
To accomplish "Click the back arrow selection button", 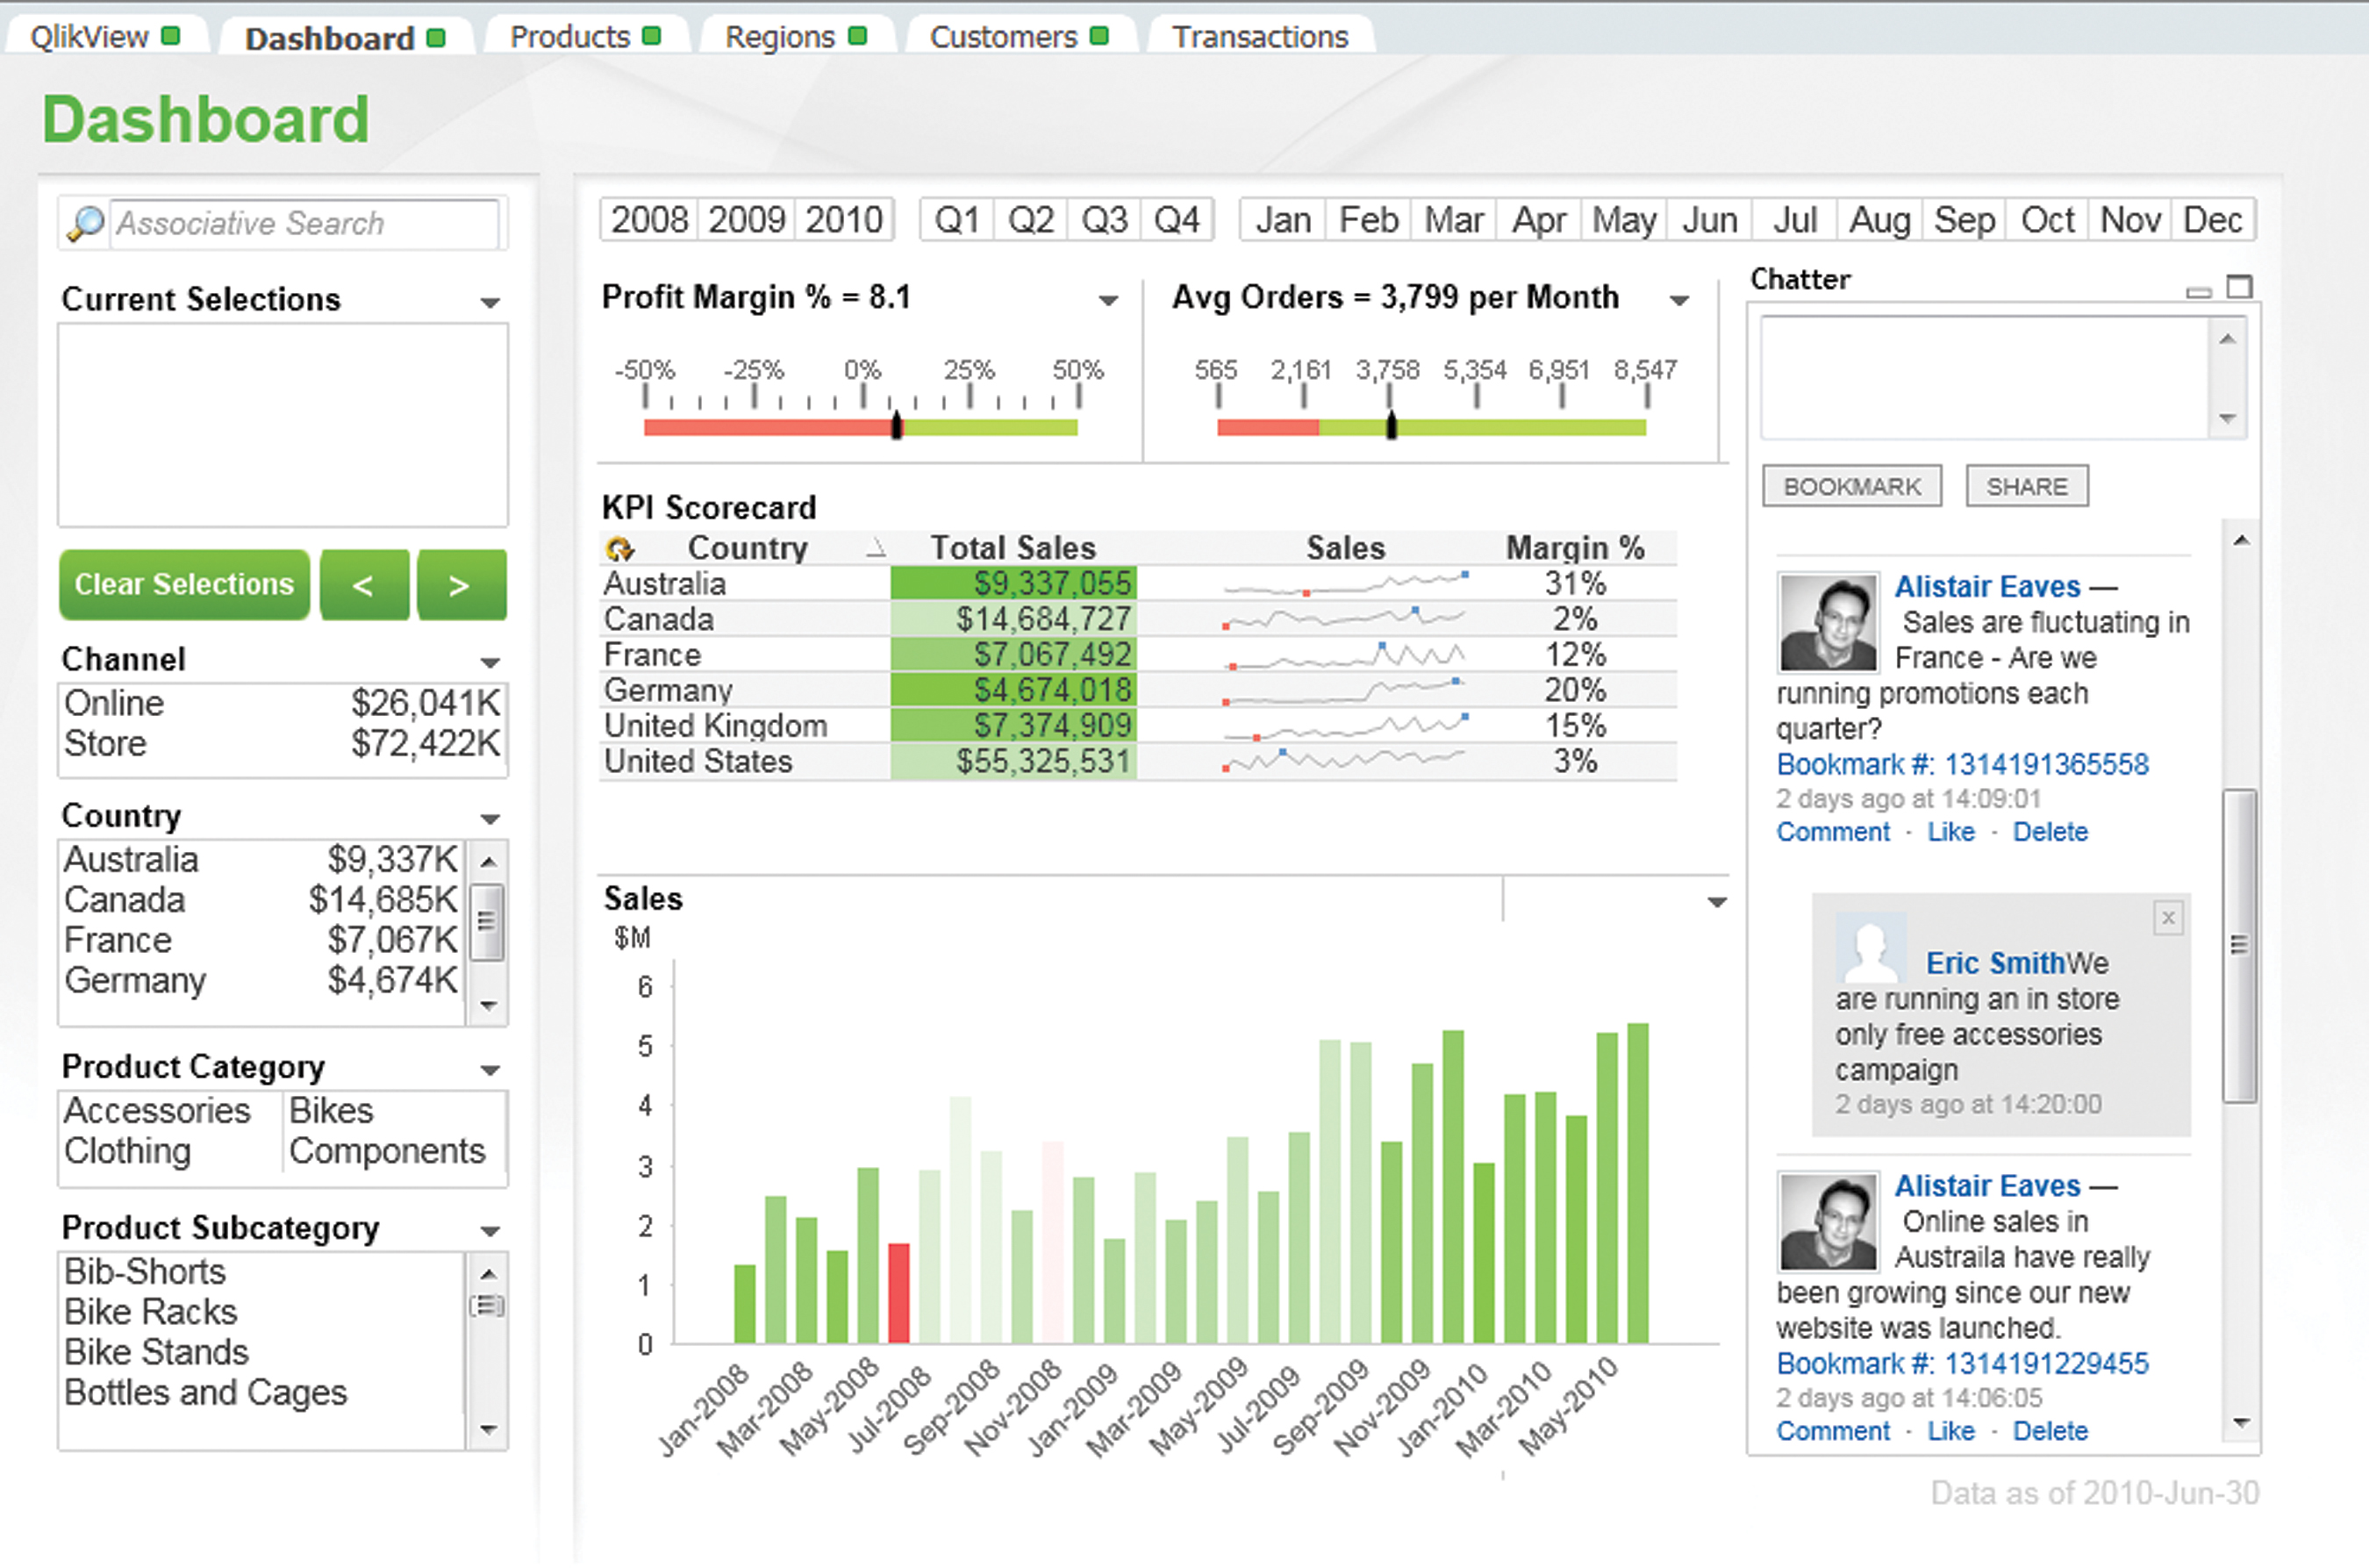I will click(x=364, y=585).
